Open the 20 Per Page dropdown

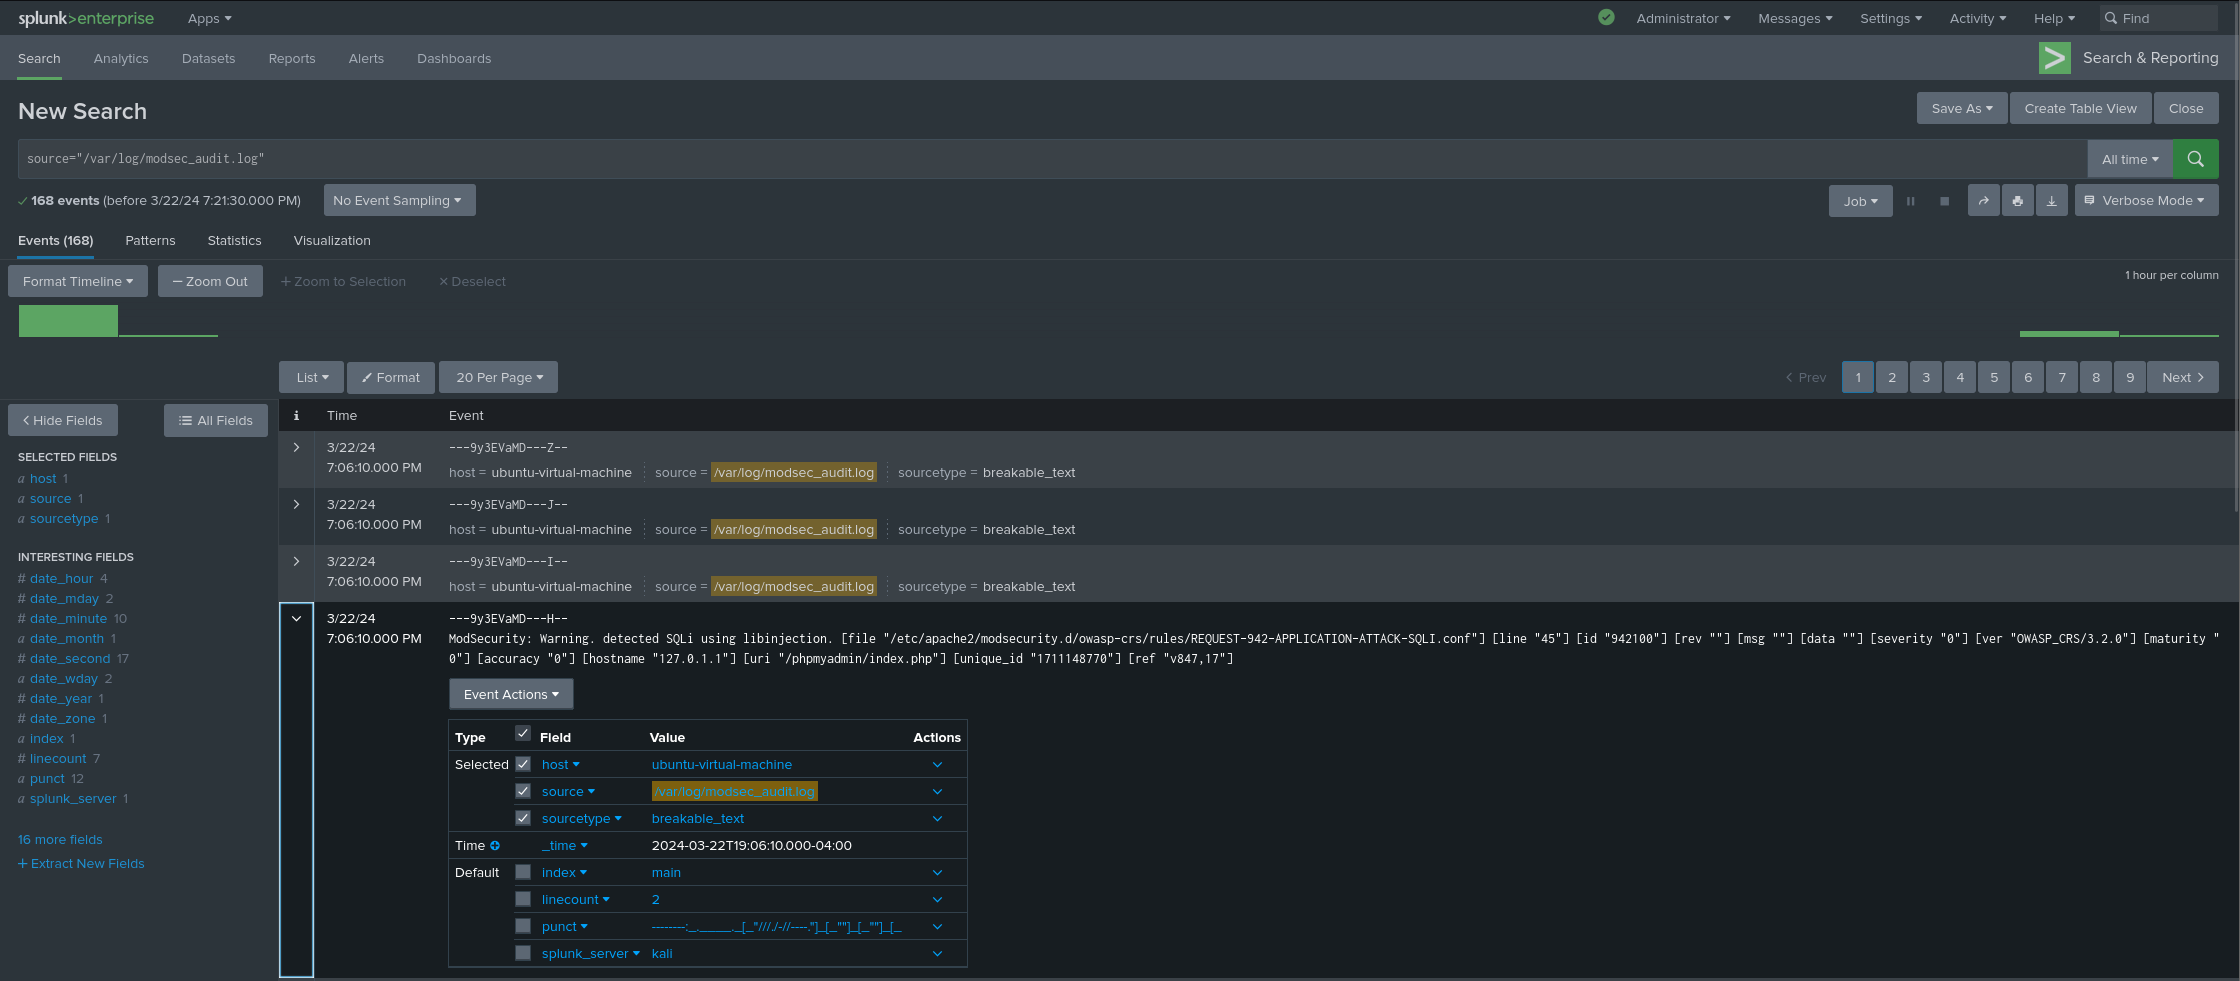click(498, 377)
